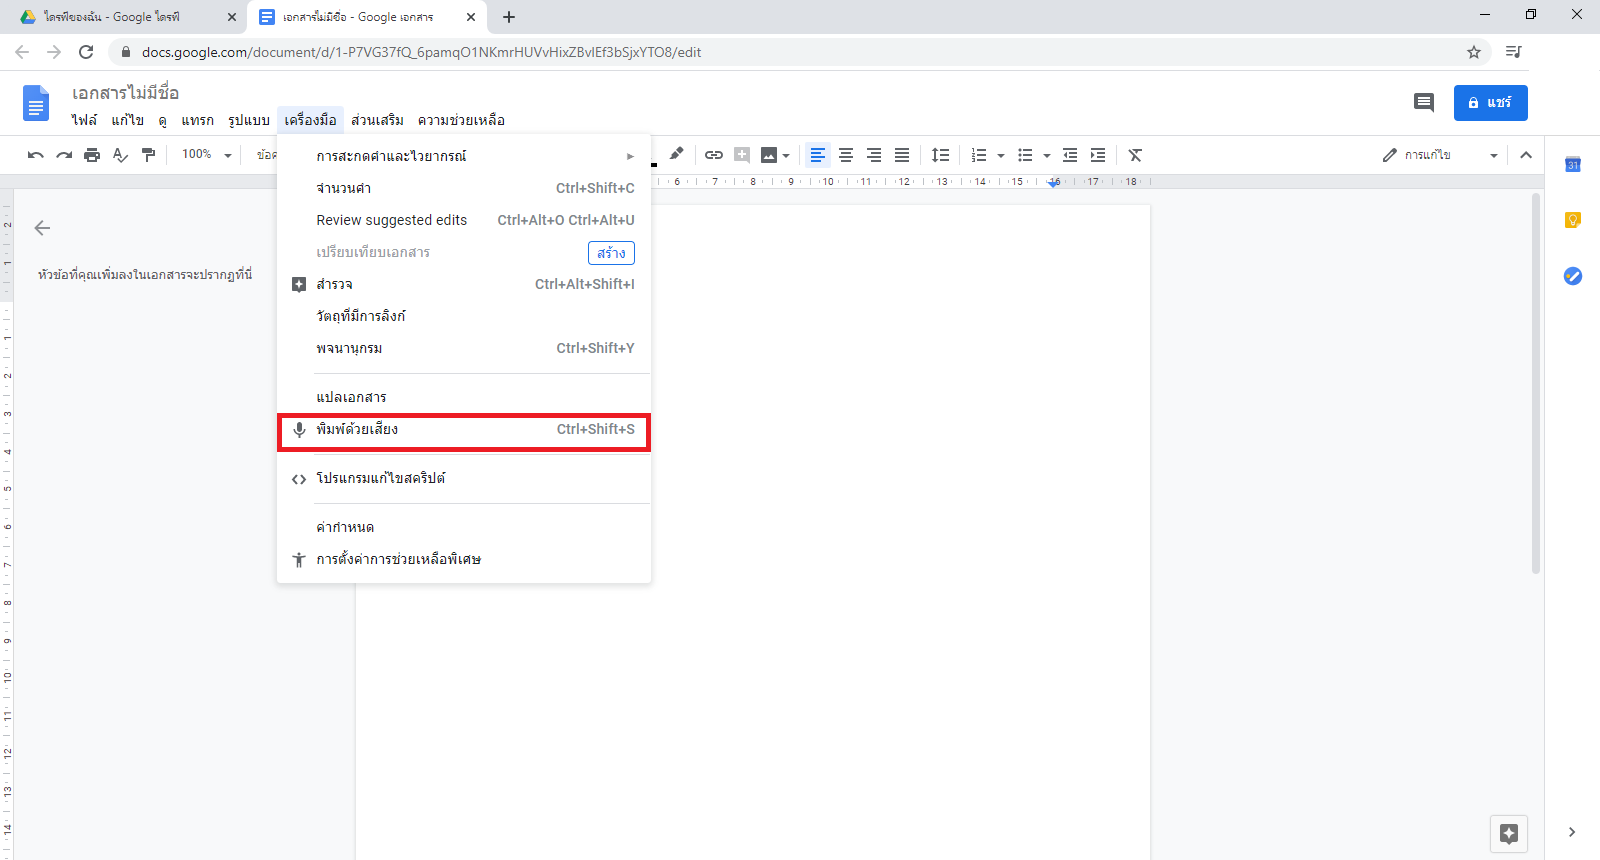This screenshot has height=860, width=1600.
Task: Click the Insert image icon
Action: click(x=769, y=155)
